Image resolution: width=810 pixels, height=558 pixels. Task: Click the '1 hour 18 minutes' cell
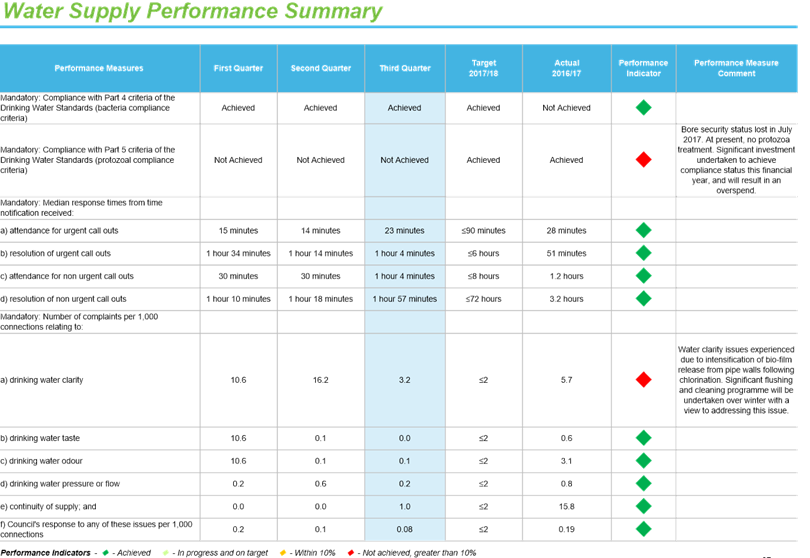[321, 299]
